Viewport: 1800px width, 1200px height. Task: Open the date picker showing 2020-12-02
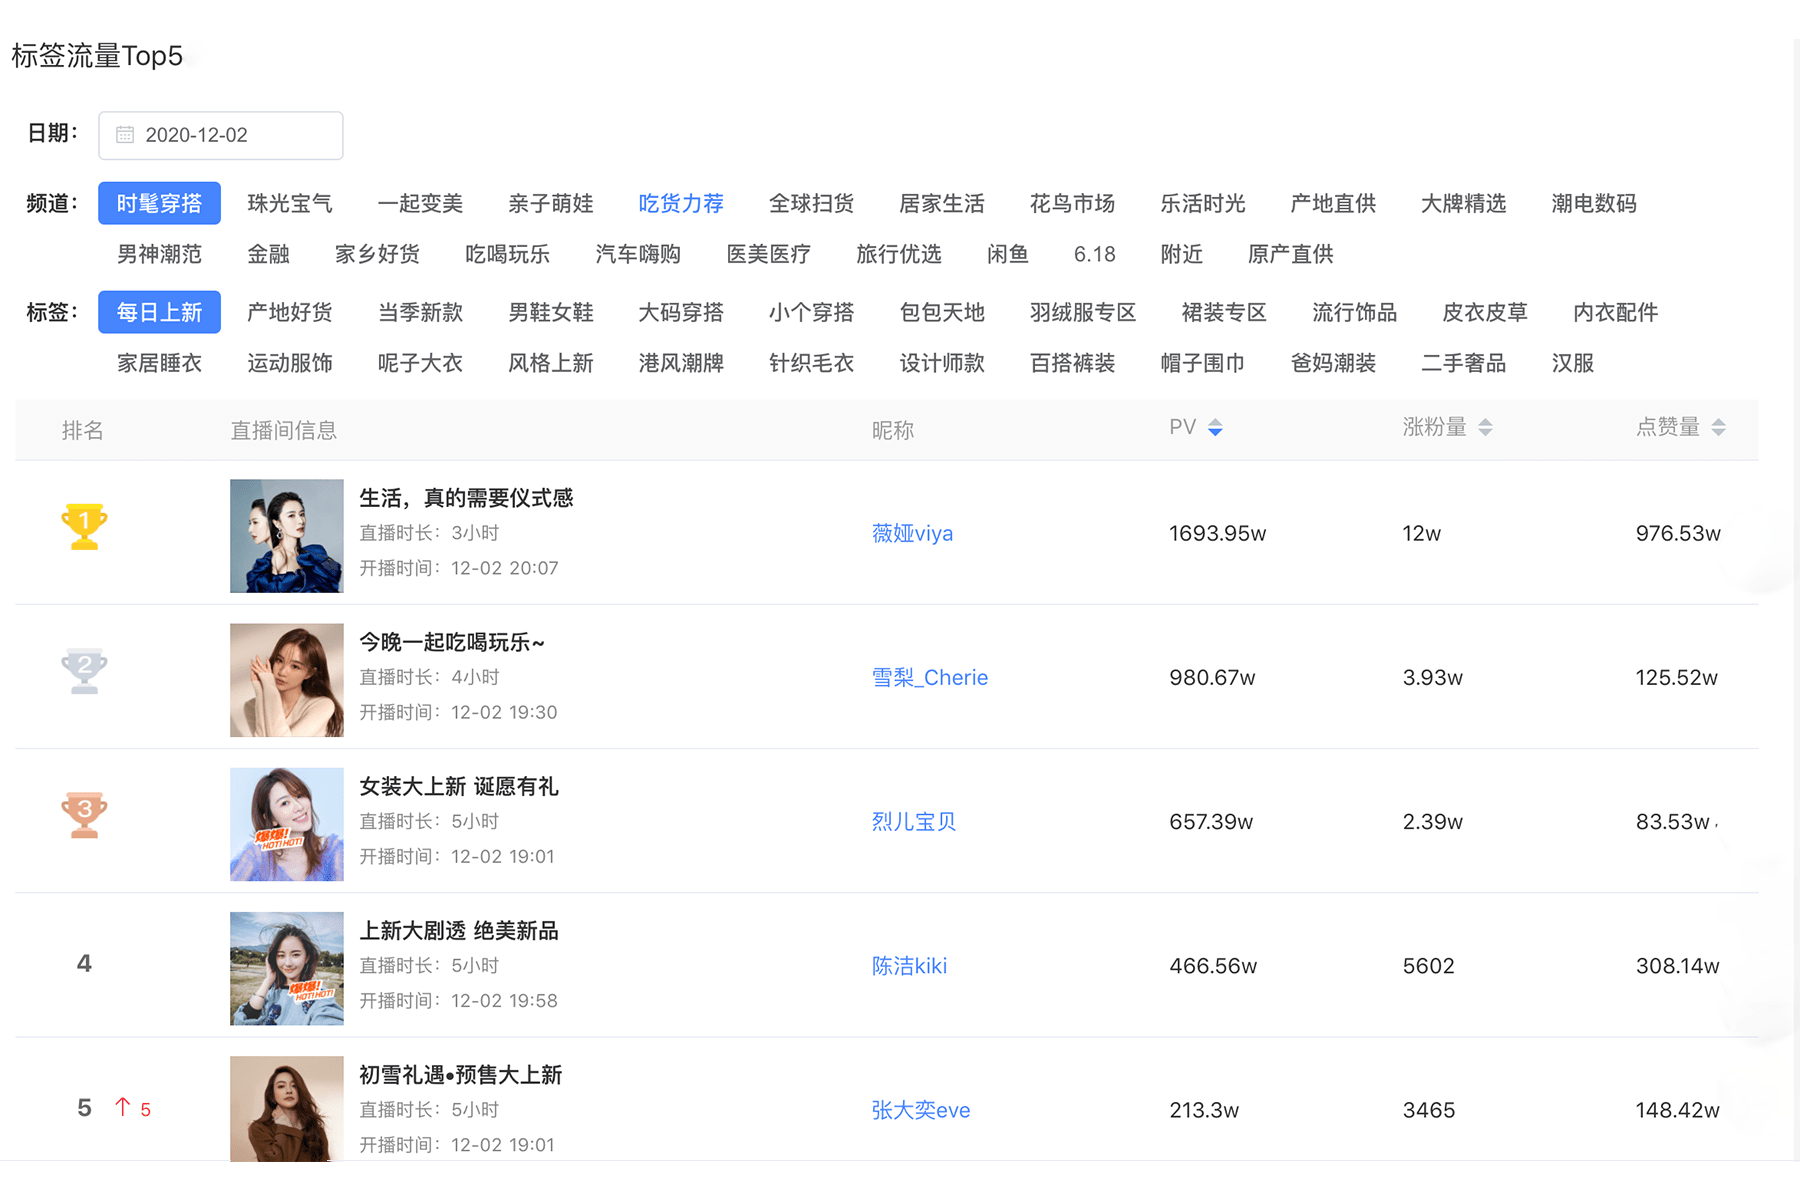(x=221, y=135)
